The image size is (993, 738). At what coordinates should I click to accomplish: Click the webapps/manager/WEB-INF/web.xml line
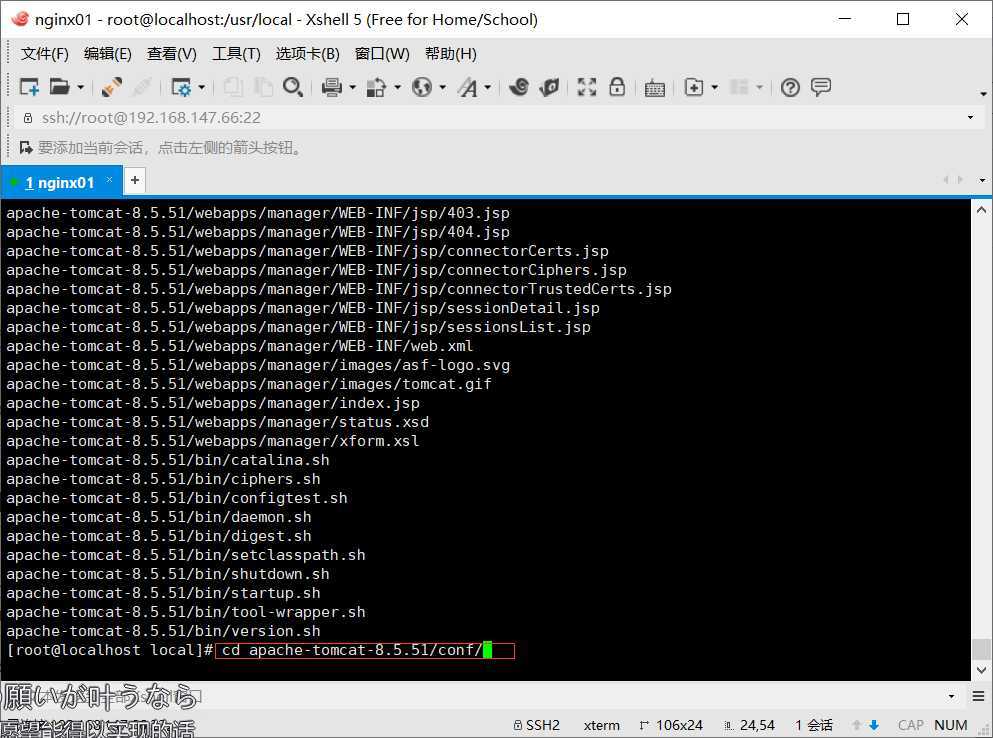239,347
